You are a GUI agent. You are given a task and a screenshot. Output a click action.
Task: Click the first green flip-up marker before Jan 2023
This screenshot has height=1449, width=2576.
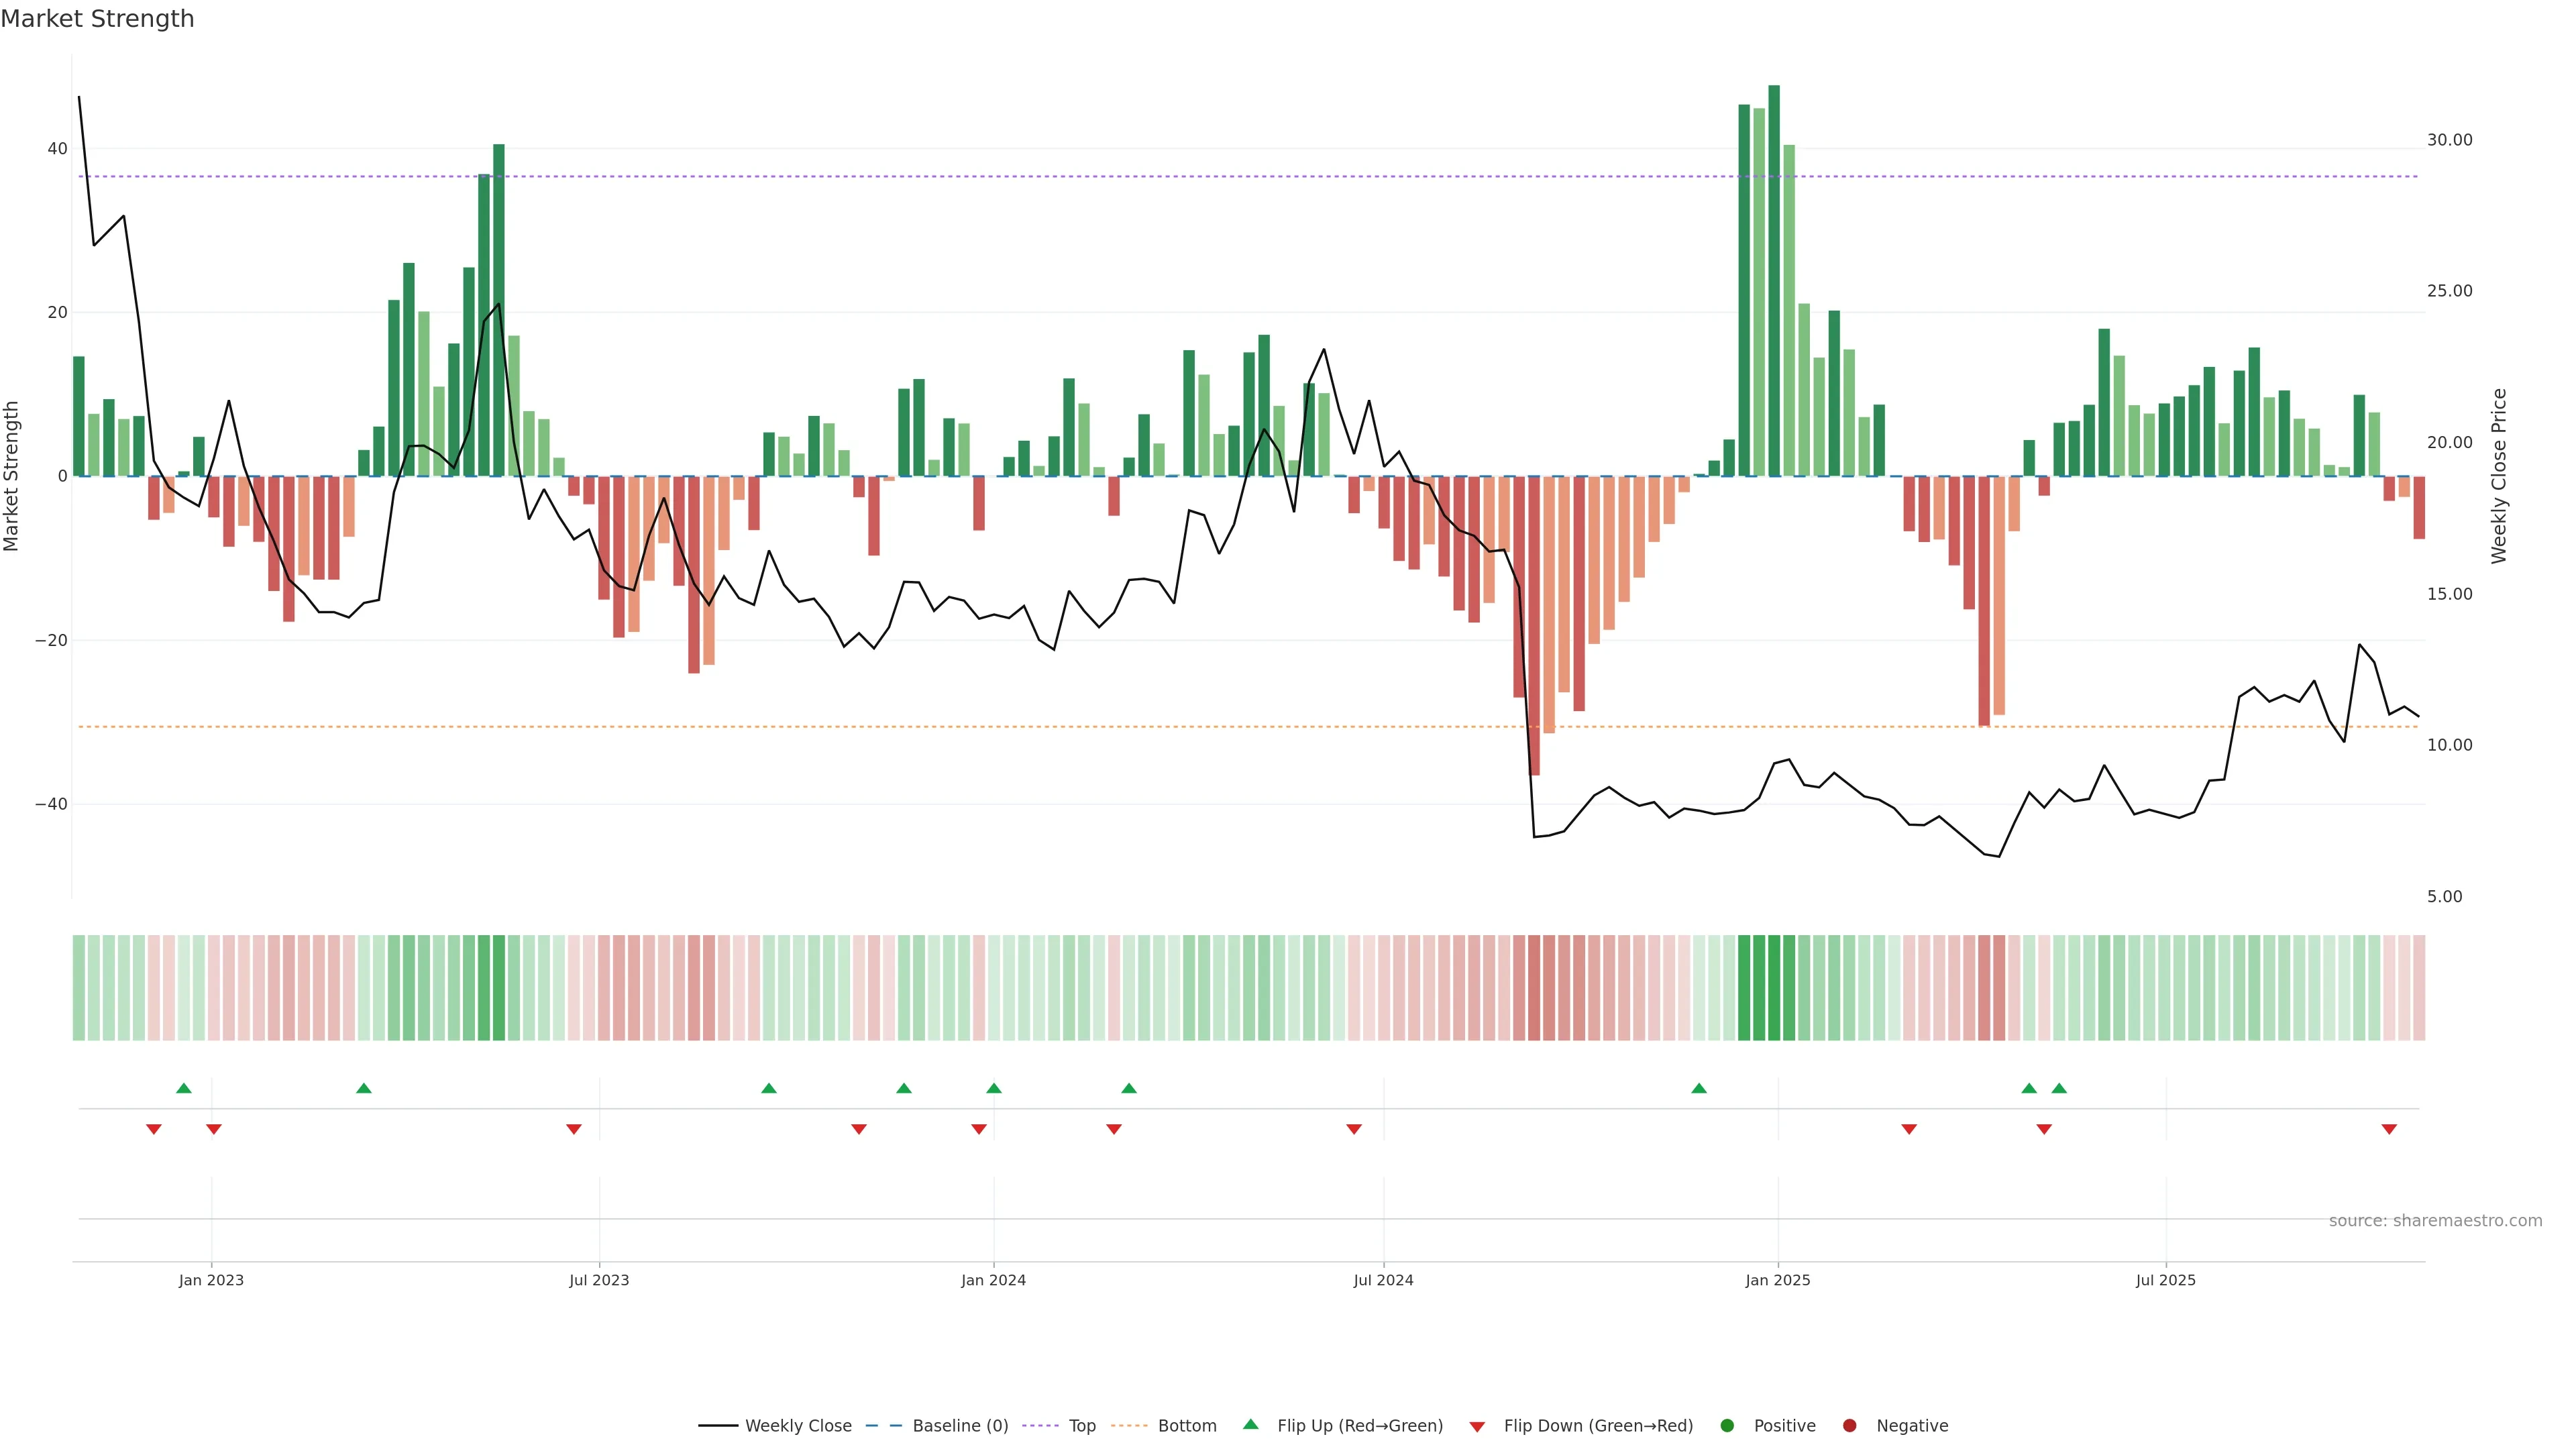click(x=183, y=1088)
